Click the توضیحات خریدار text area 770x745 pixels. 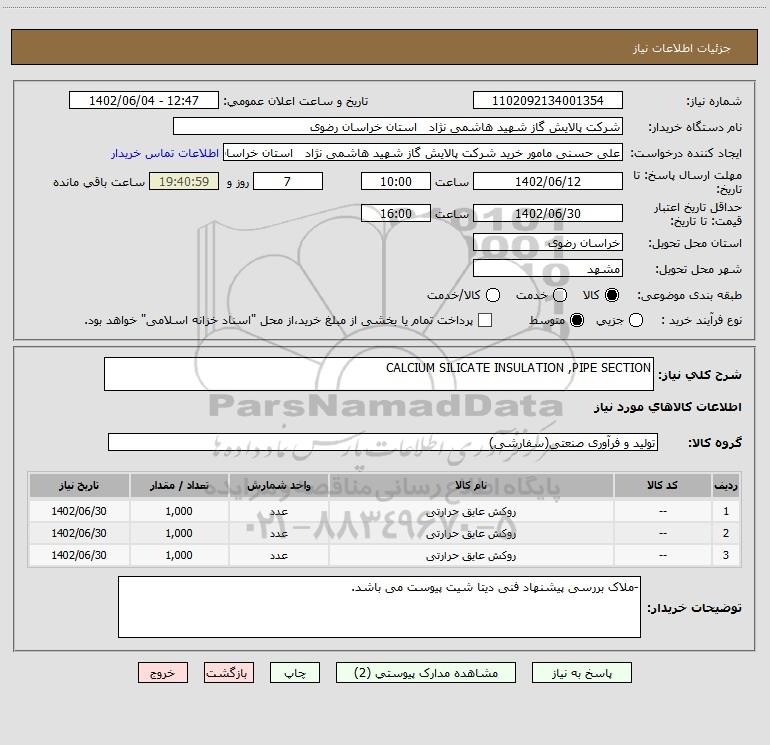click(x=379, y=606)
